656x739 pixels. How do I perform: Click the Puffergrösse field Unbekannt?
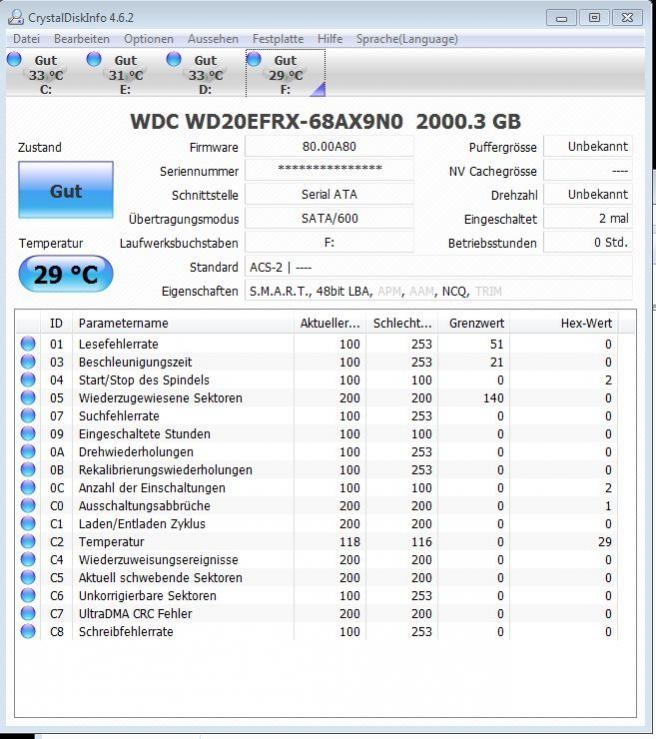(x=588, y=147)
